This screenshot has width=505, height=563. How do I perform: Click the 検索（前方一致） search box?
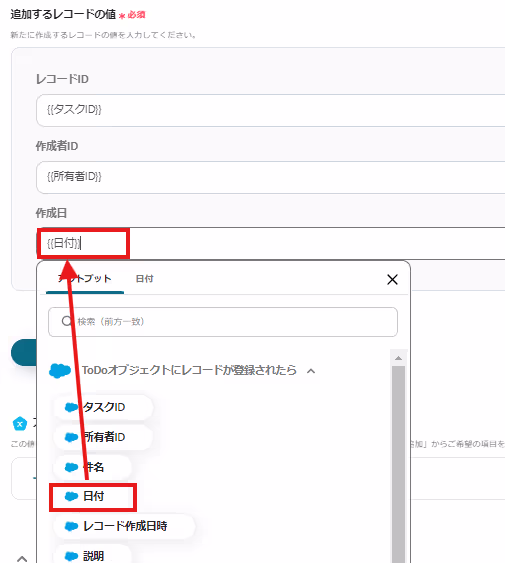click(223, 322)
